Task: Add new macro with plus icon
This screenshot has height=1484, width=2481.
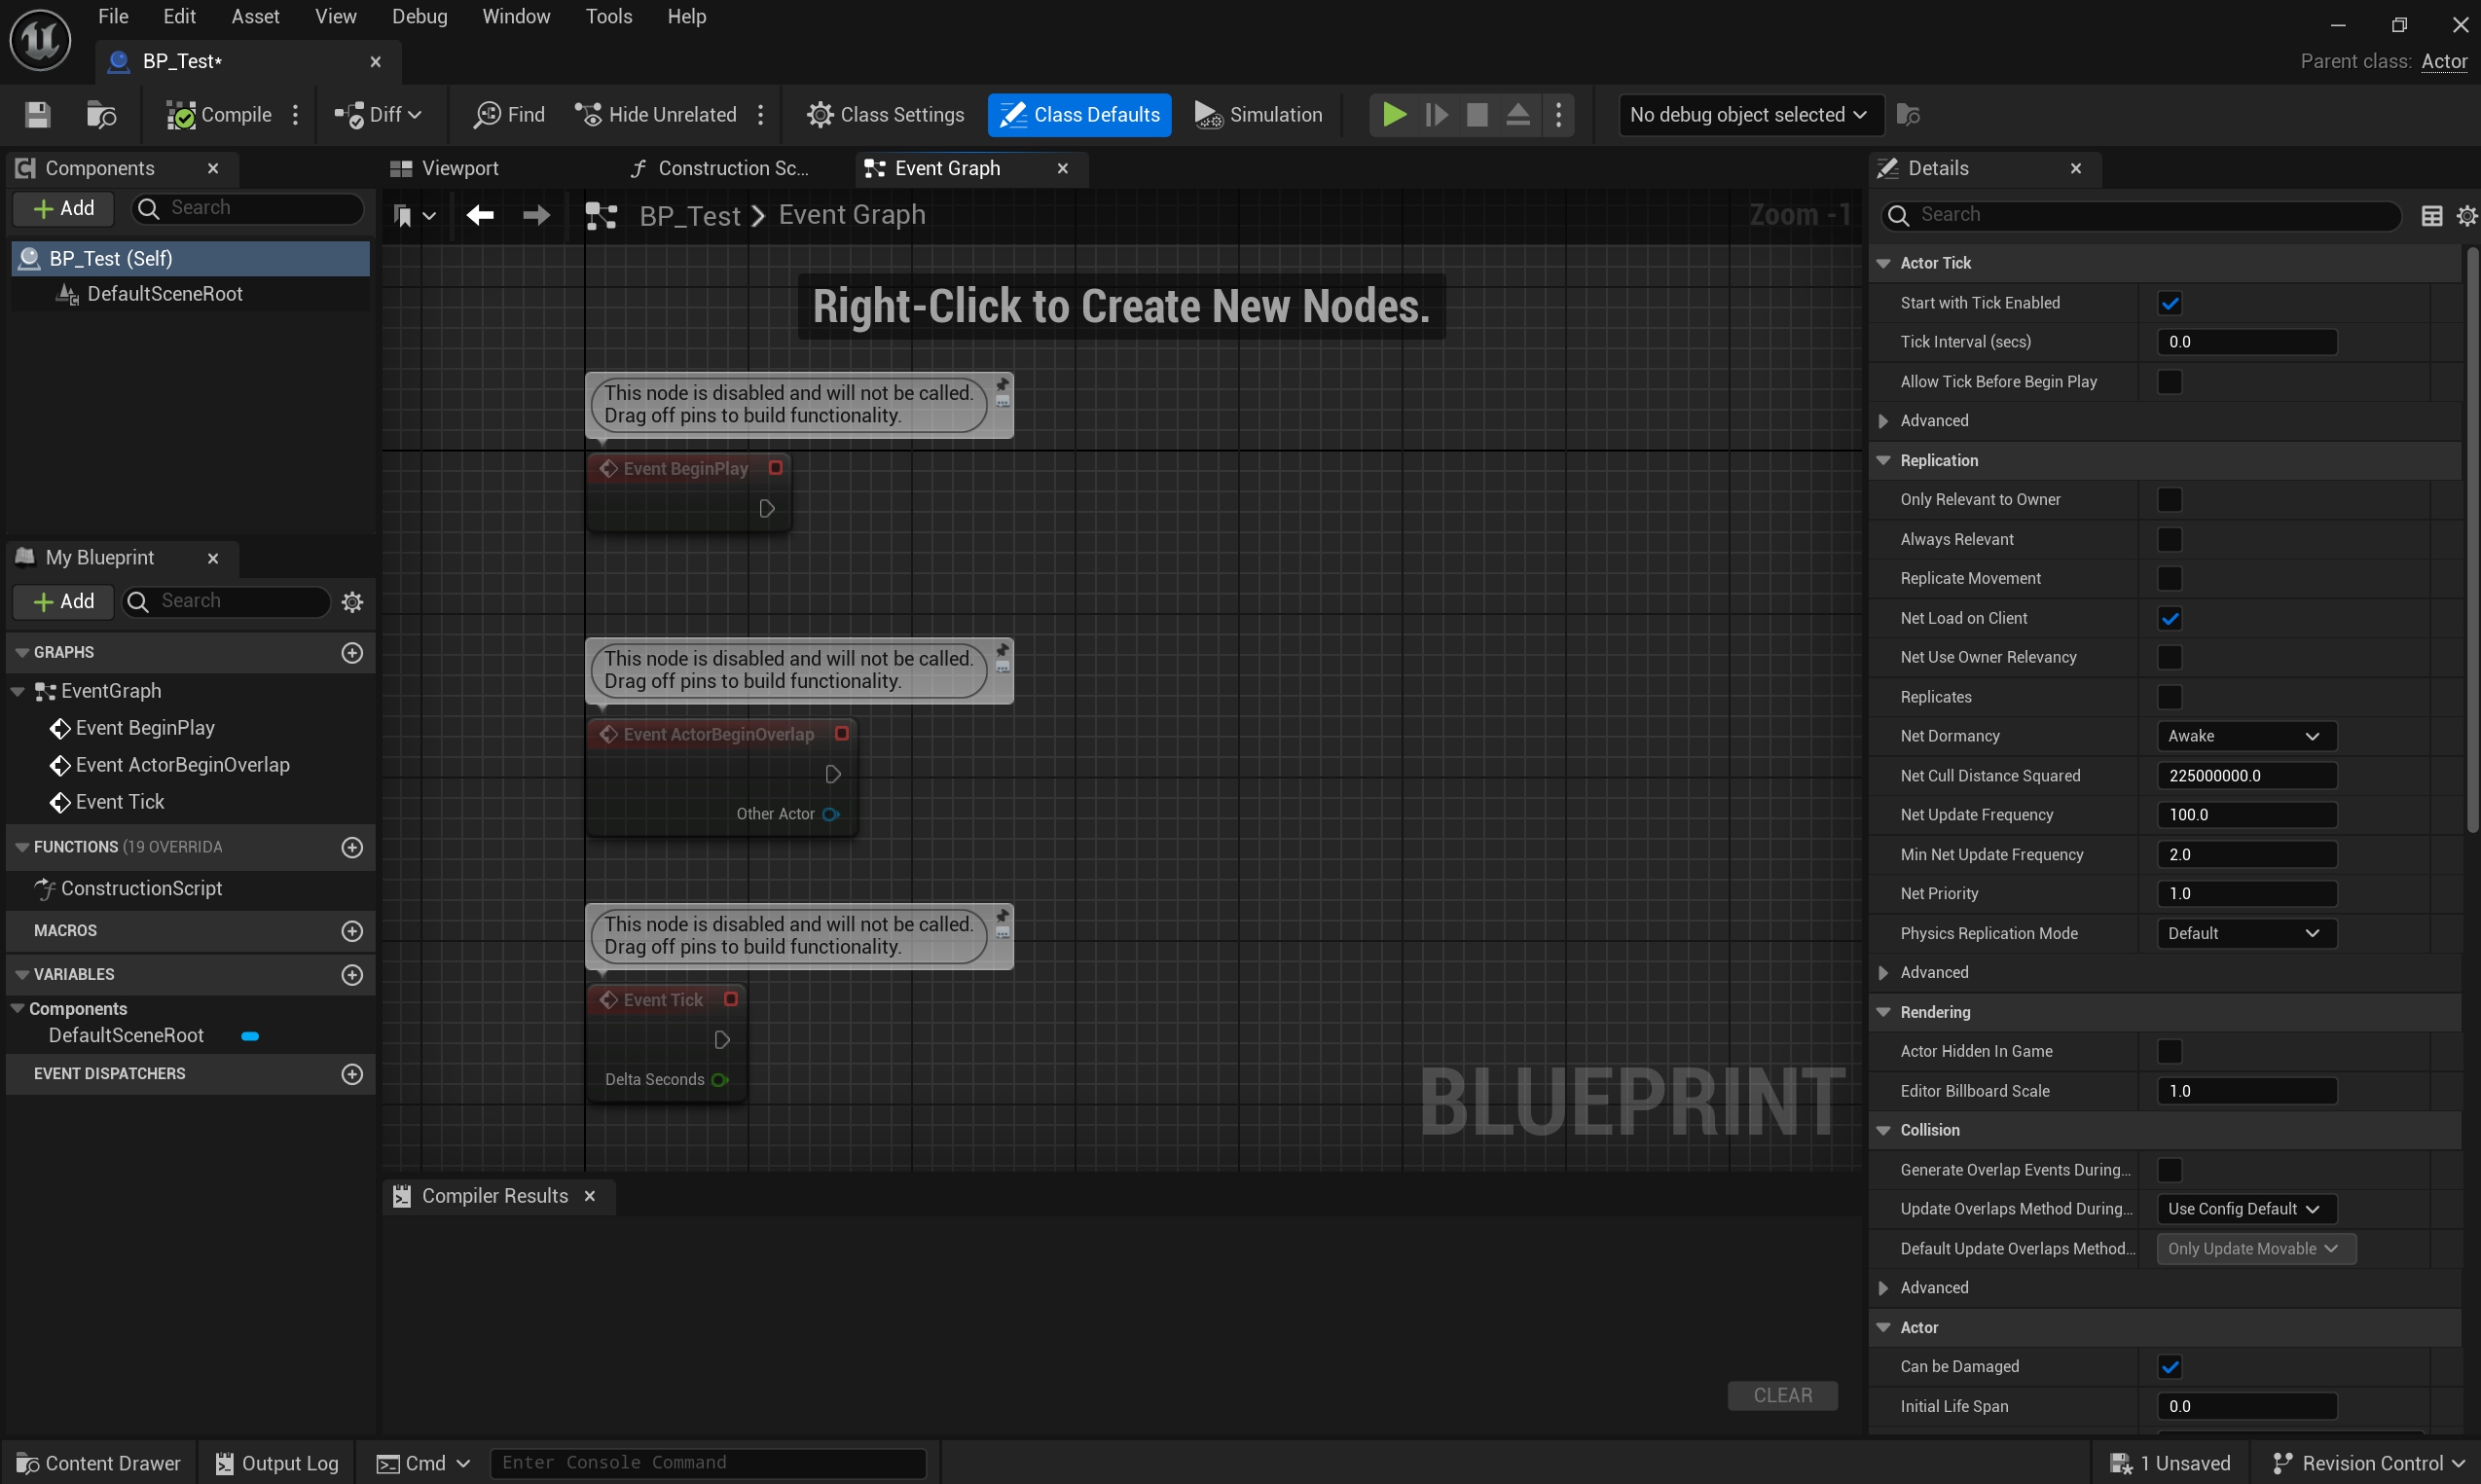Action: tap(352, 931)
